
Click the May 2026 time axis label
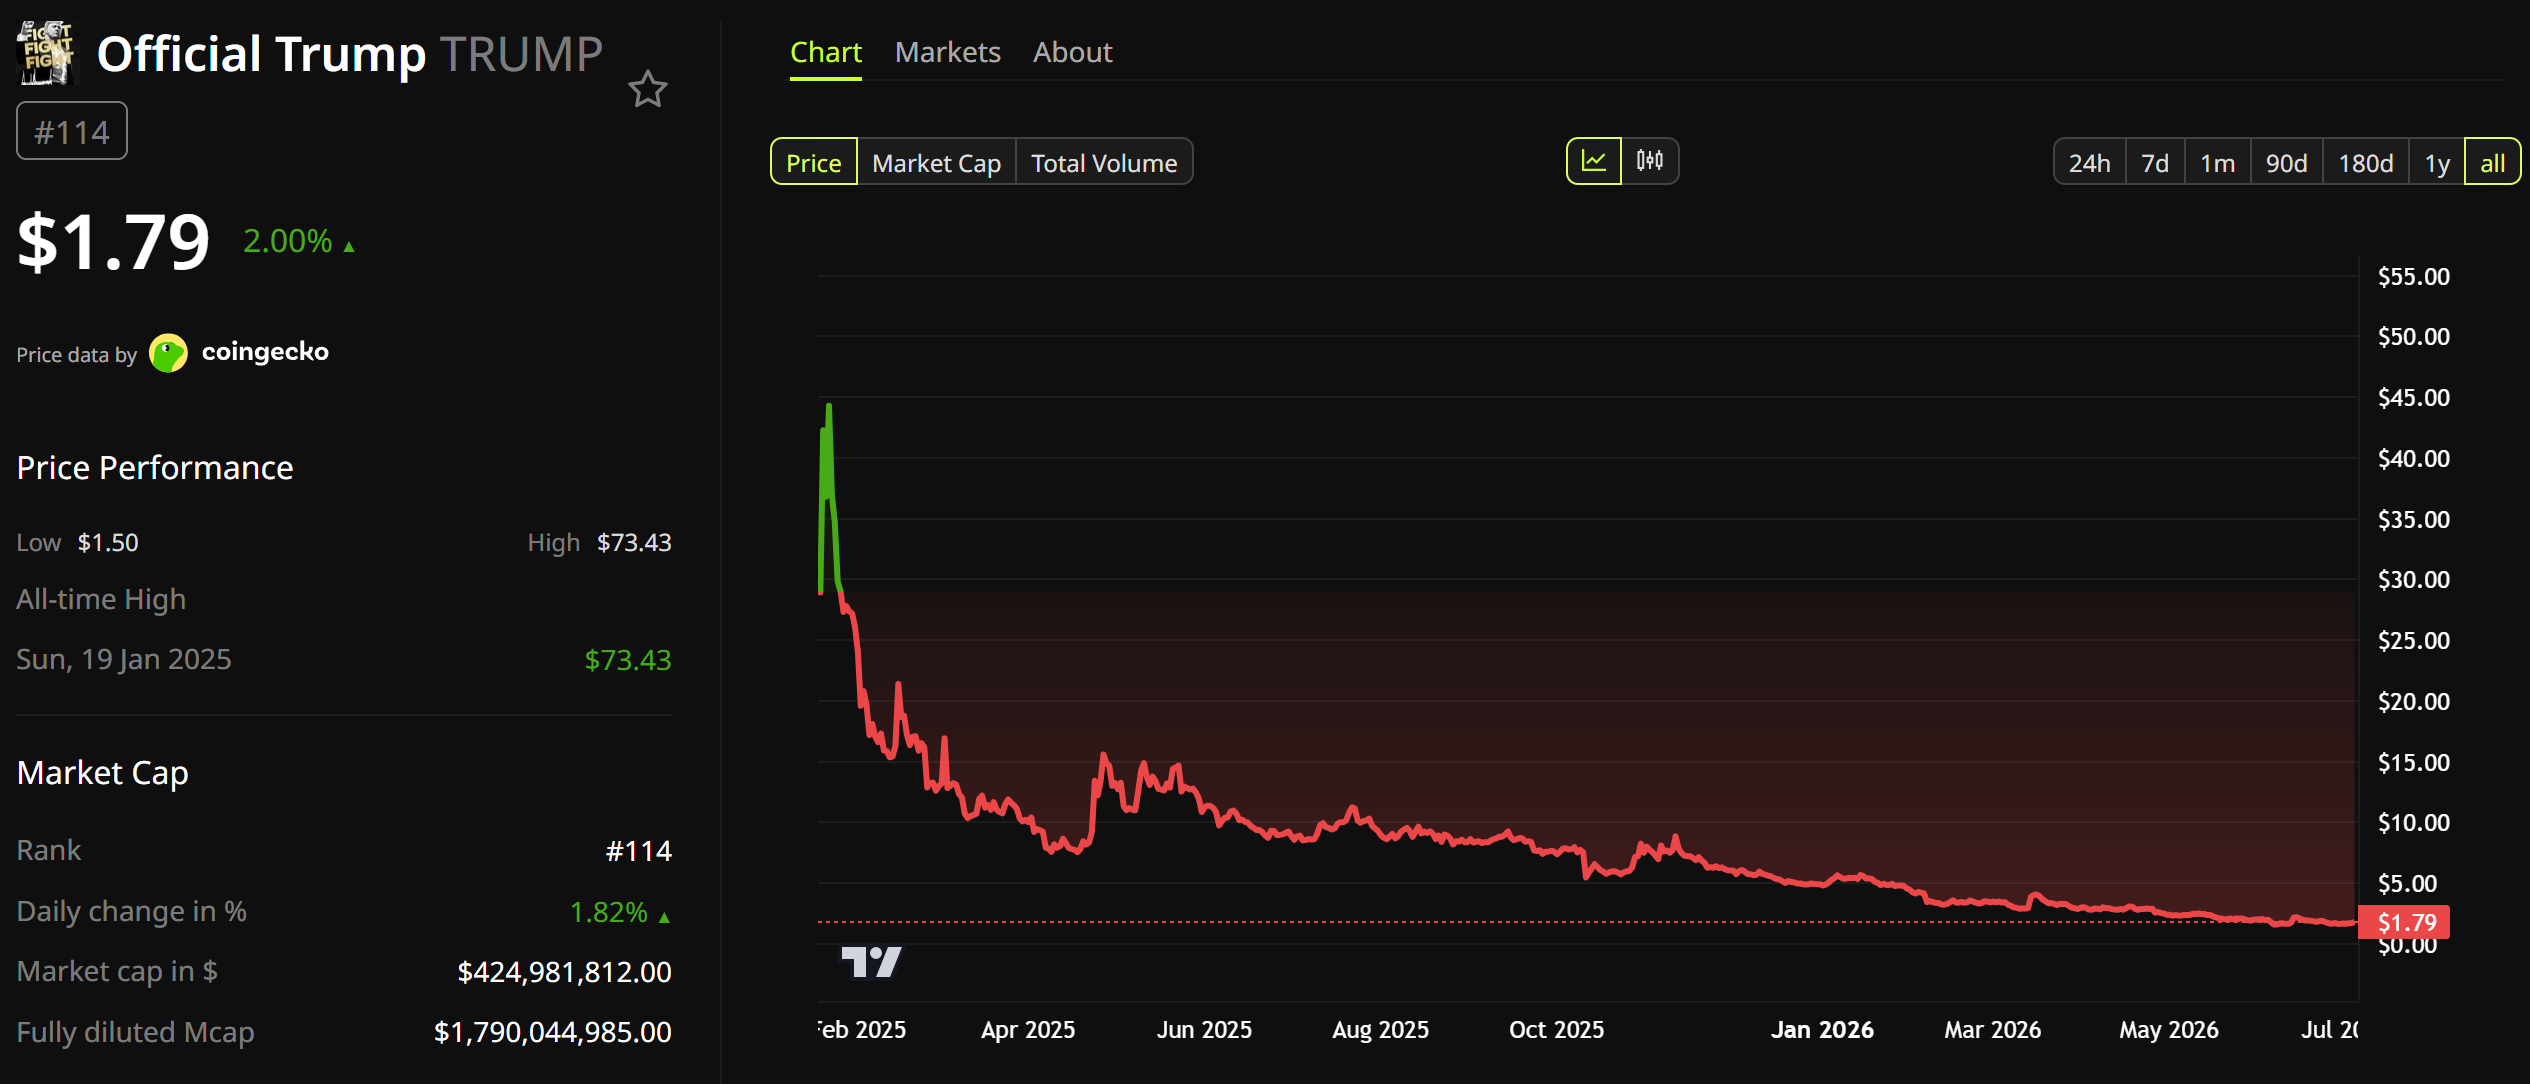(2169, 1030)
